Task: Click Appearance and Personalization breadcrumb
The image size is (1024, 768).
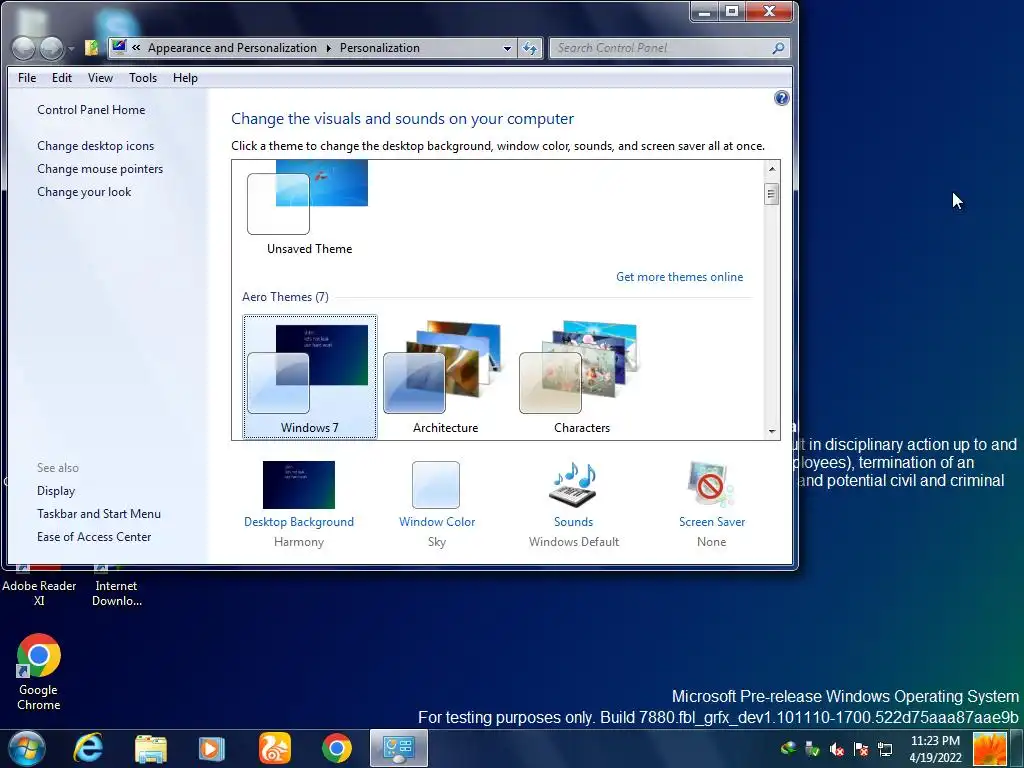Action: click(232, 48)
